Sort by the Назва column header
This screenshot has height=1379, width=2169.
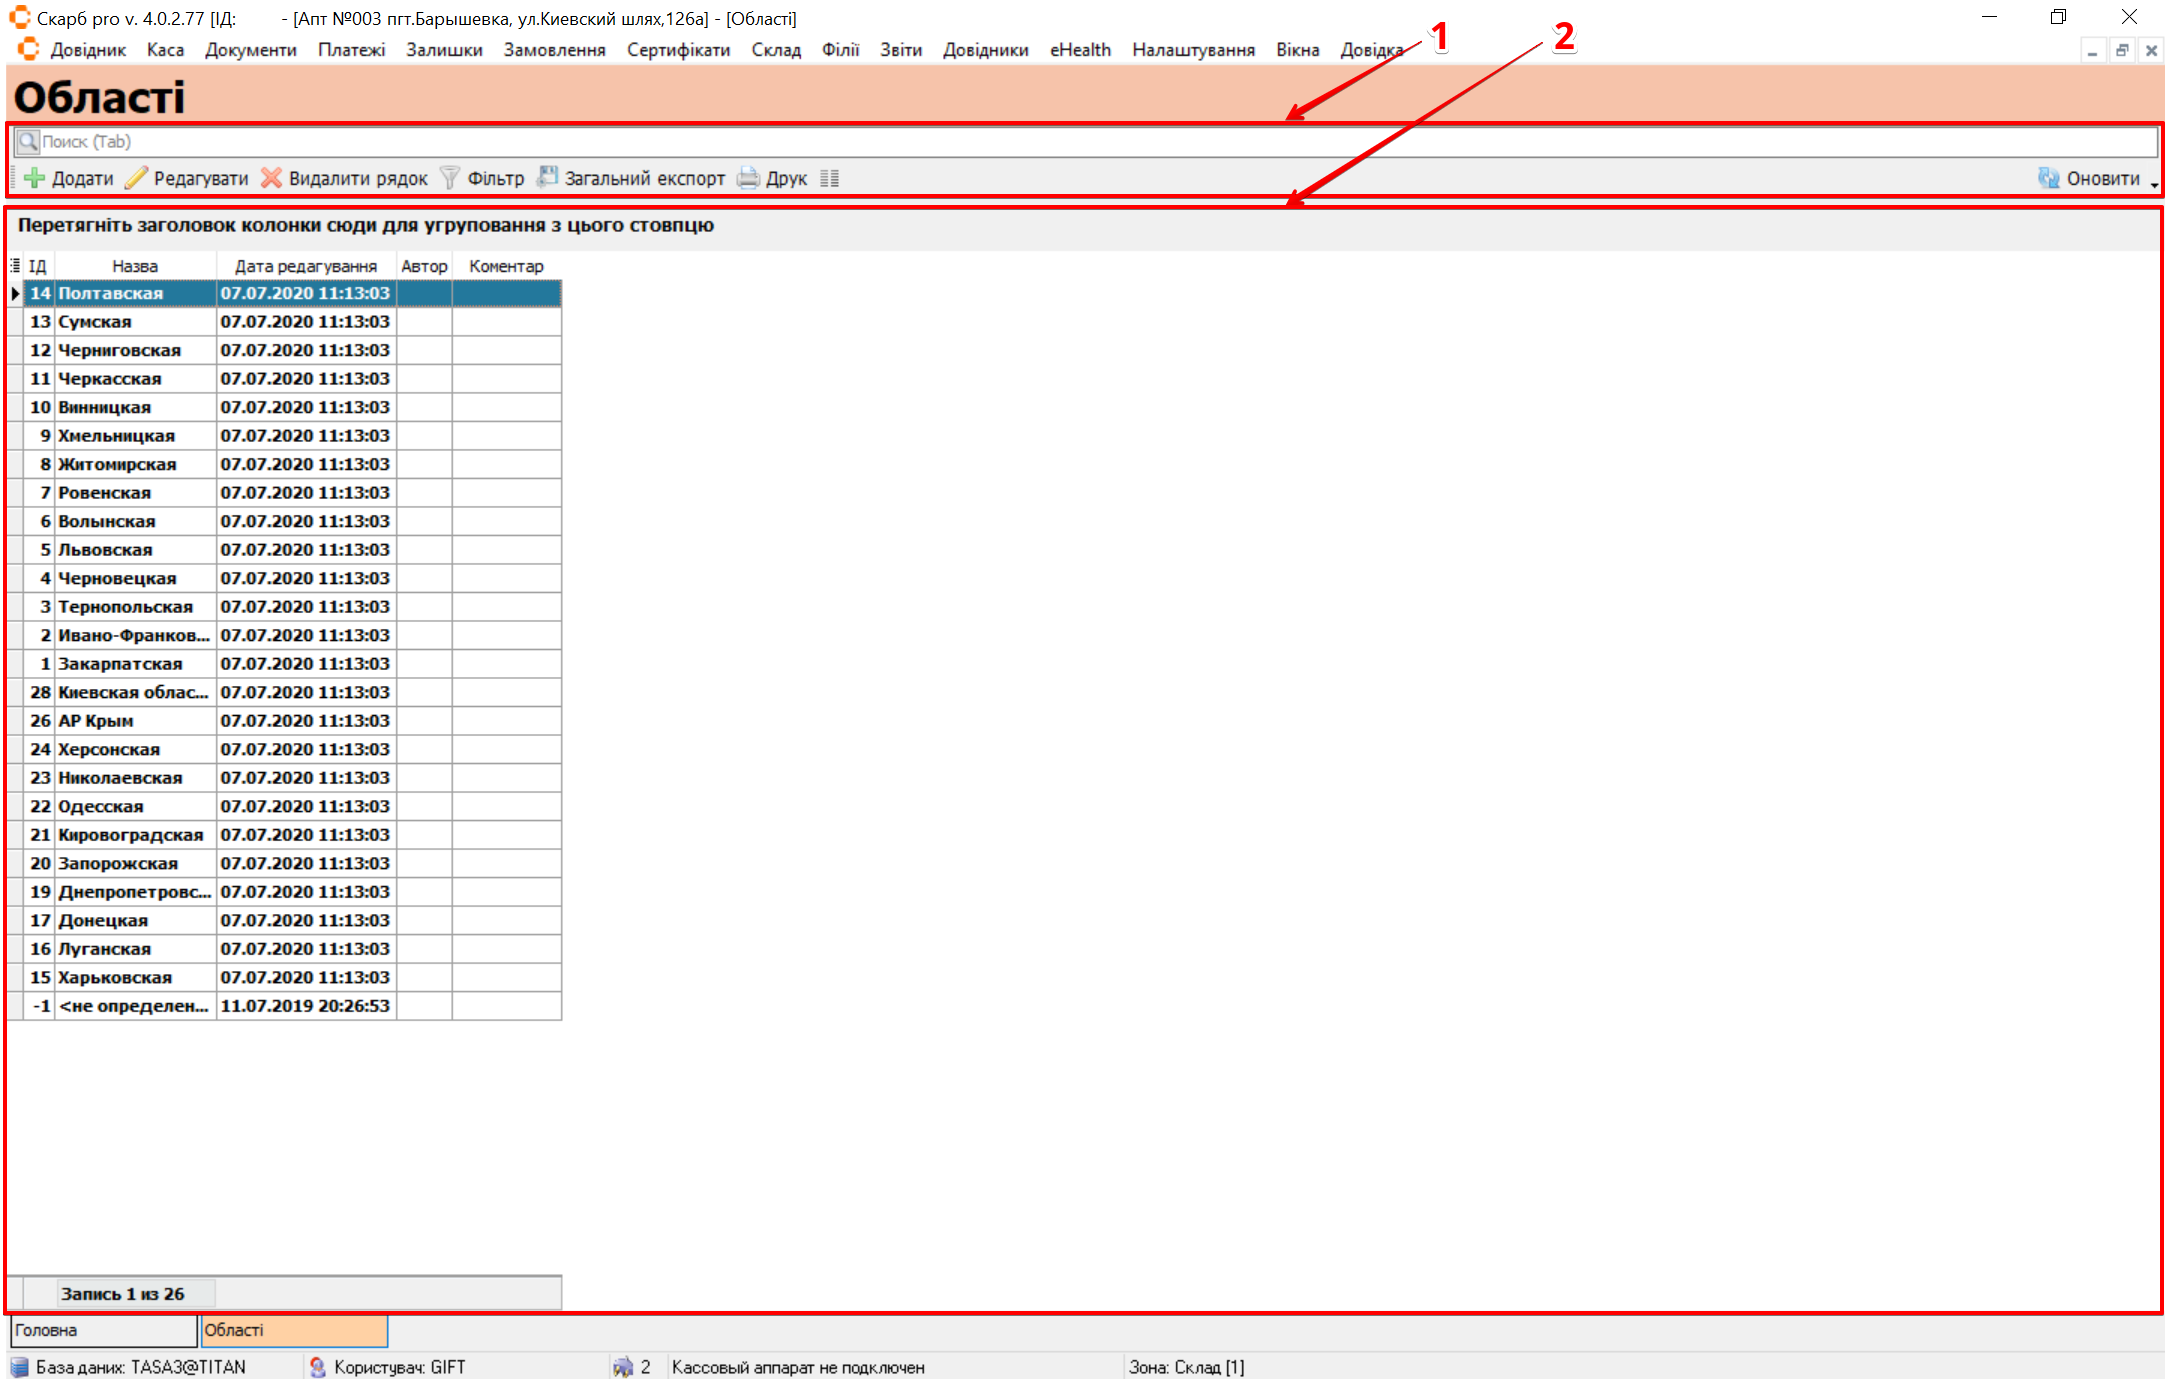[135, 266]
